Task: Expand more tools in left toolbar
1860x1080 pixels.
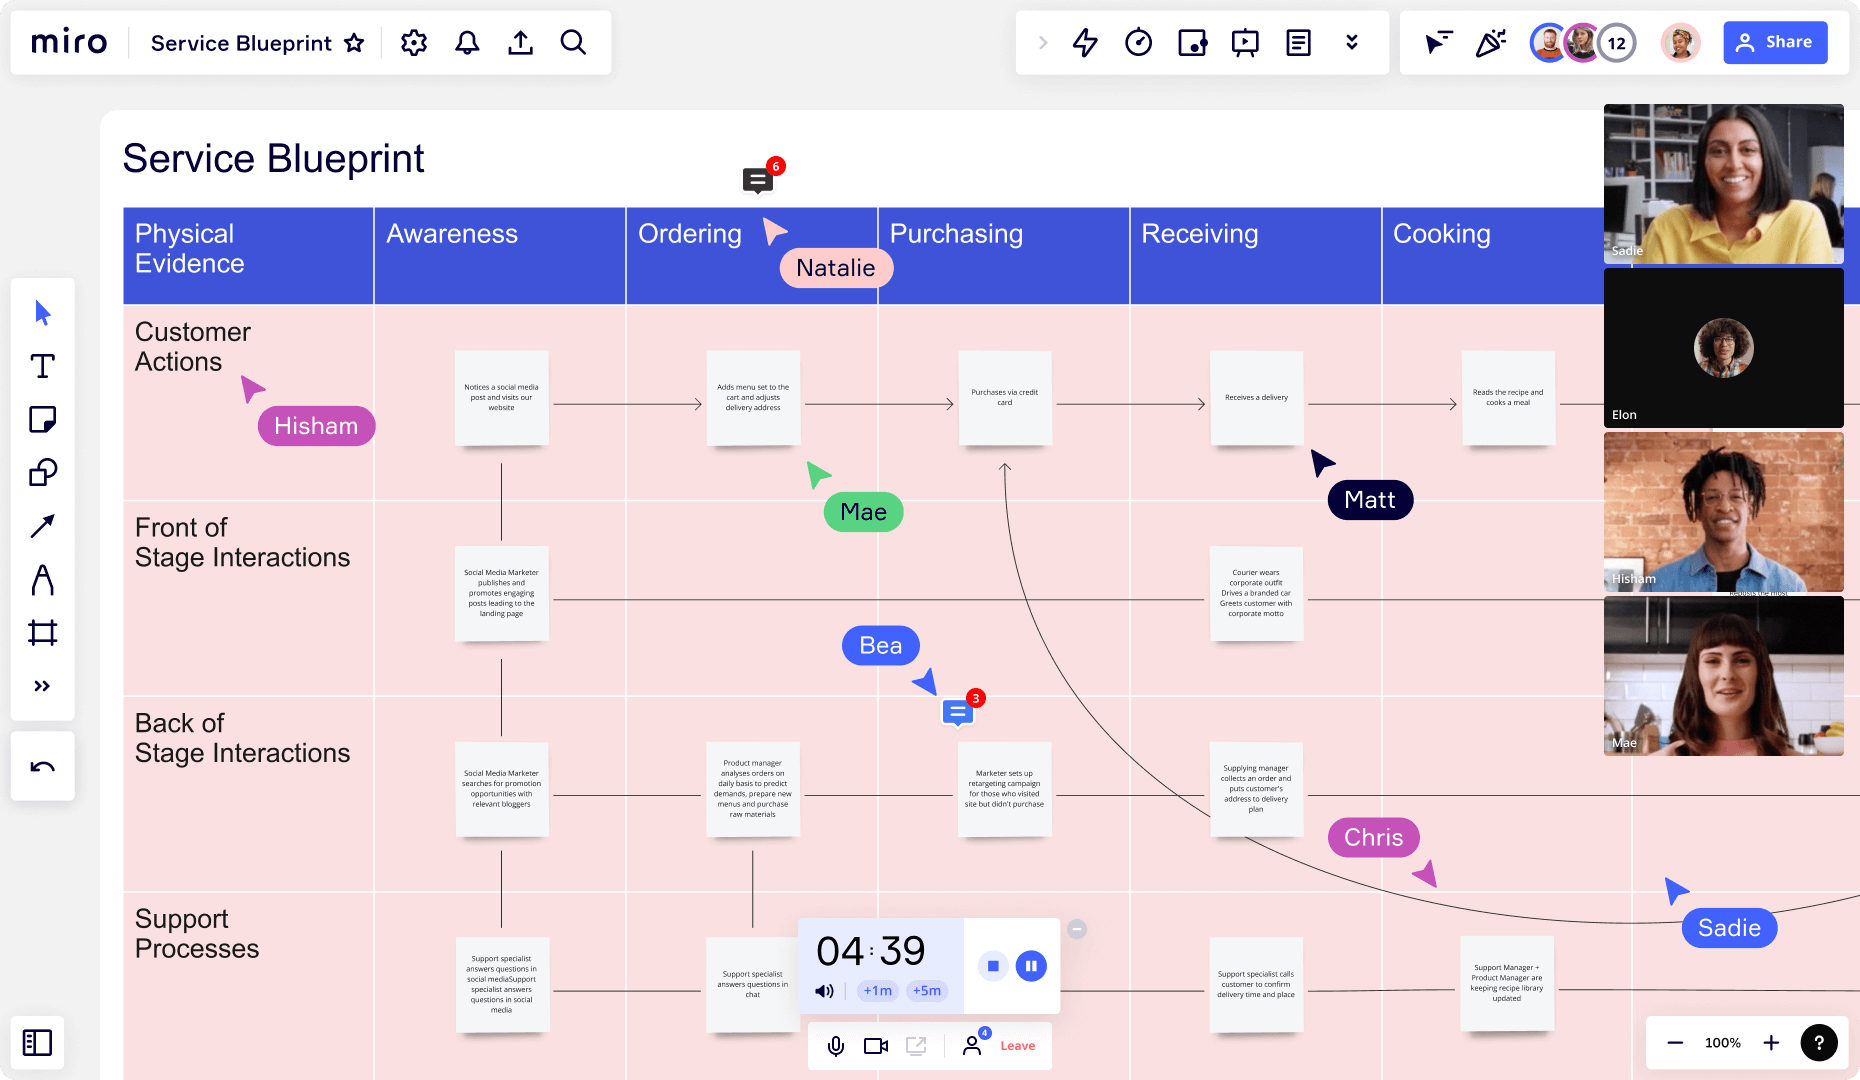Action: pyautogui.click(x=42, y=686)
